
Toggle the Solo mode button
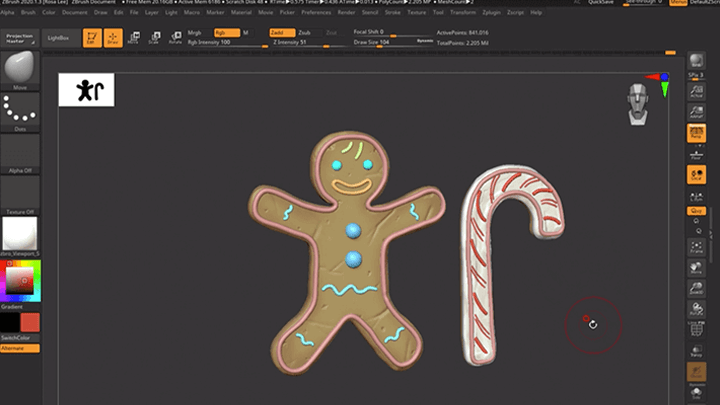click(x=696, y=393)
